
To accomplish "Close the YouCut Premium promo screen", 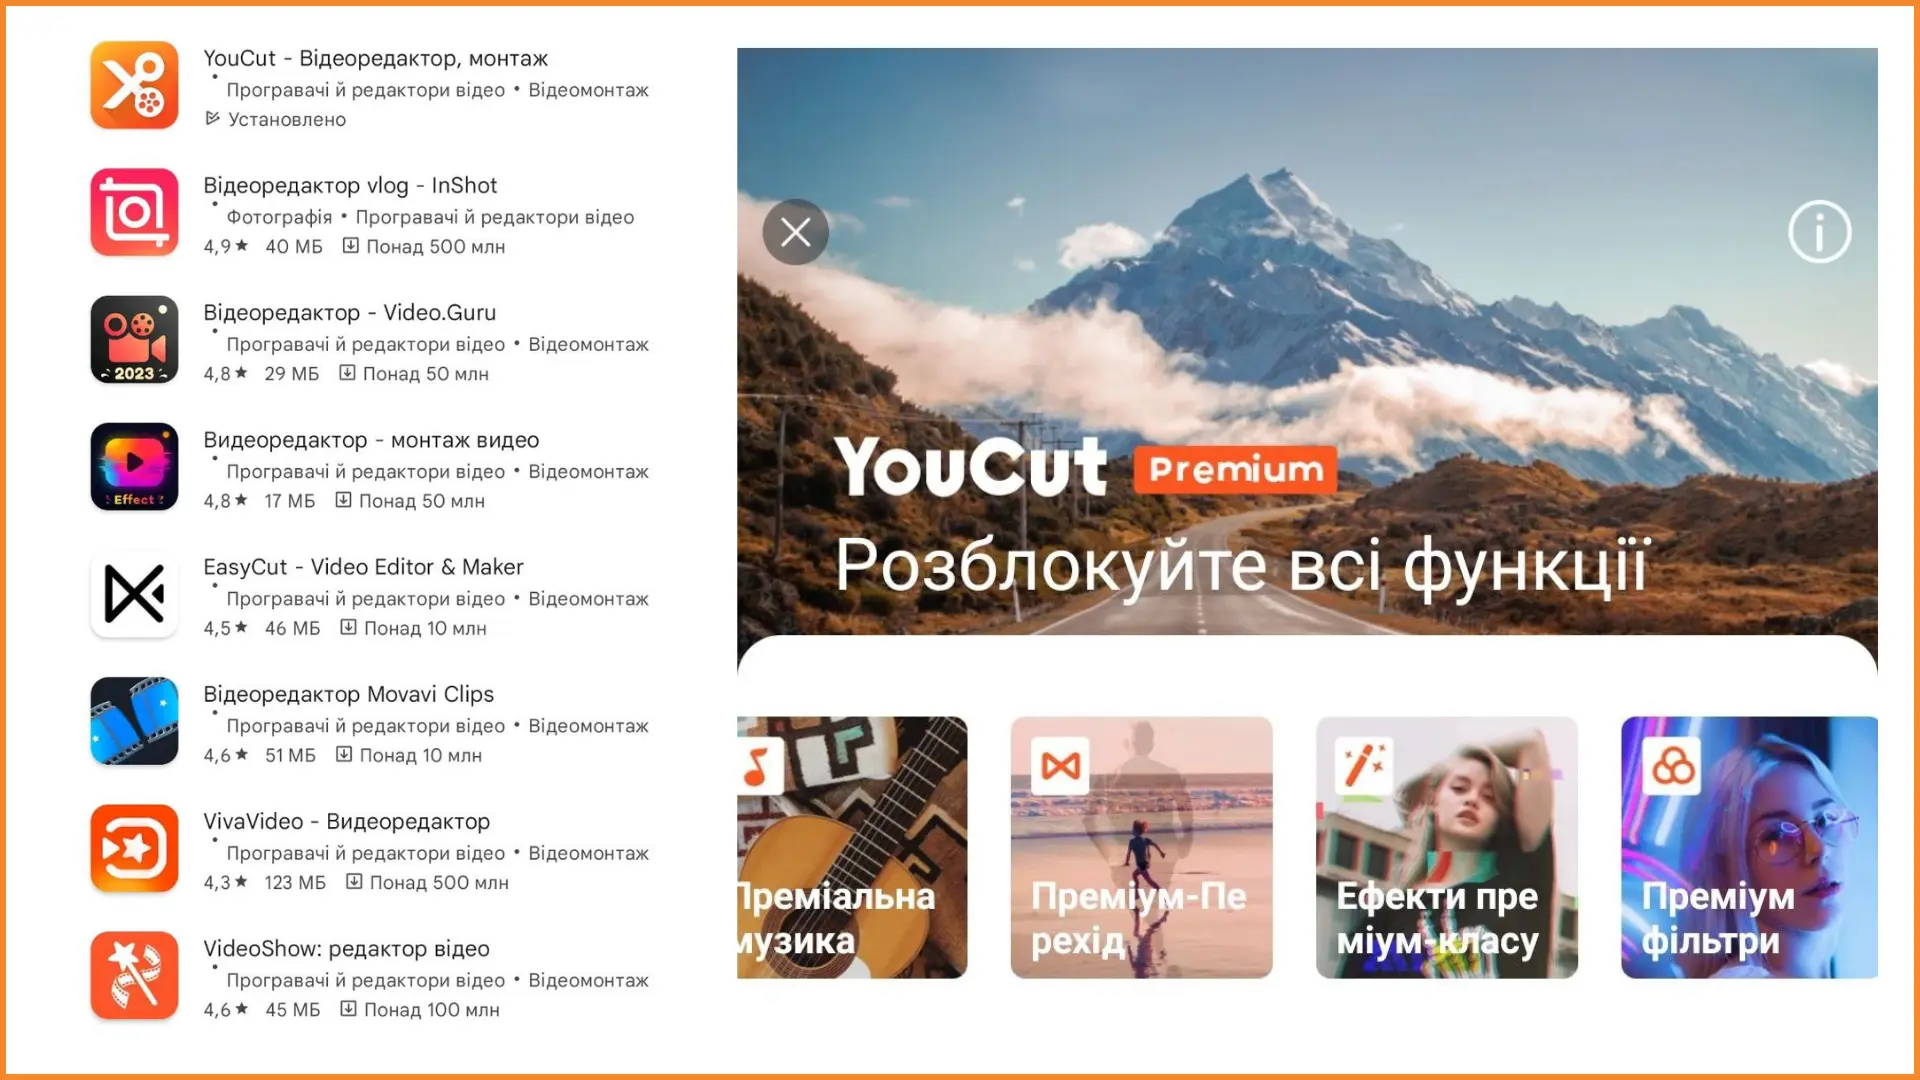I will pyautogui.click(x=796, y=232).
